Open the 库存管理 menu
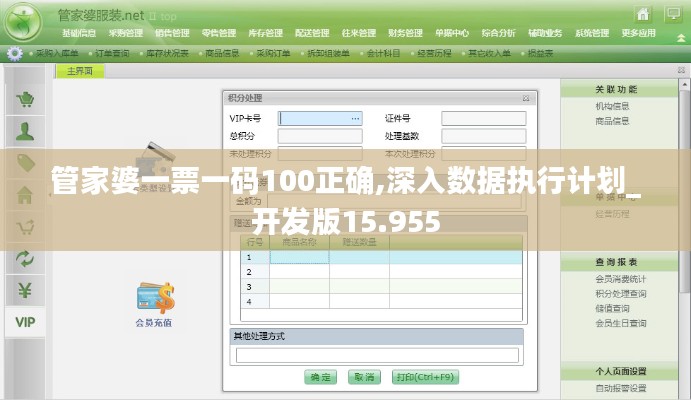Screen dimensions: 691x400 point(266,33)
